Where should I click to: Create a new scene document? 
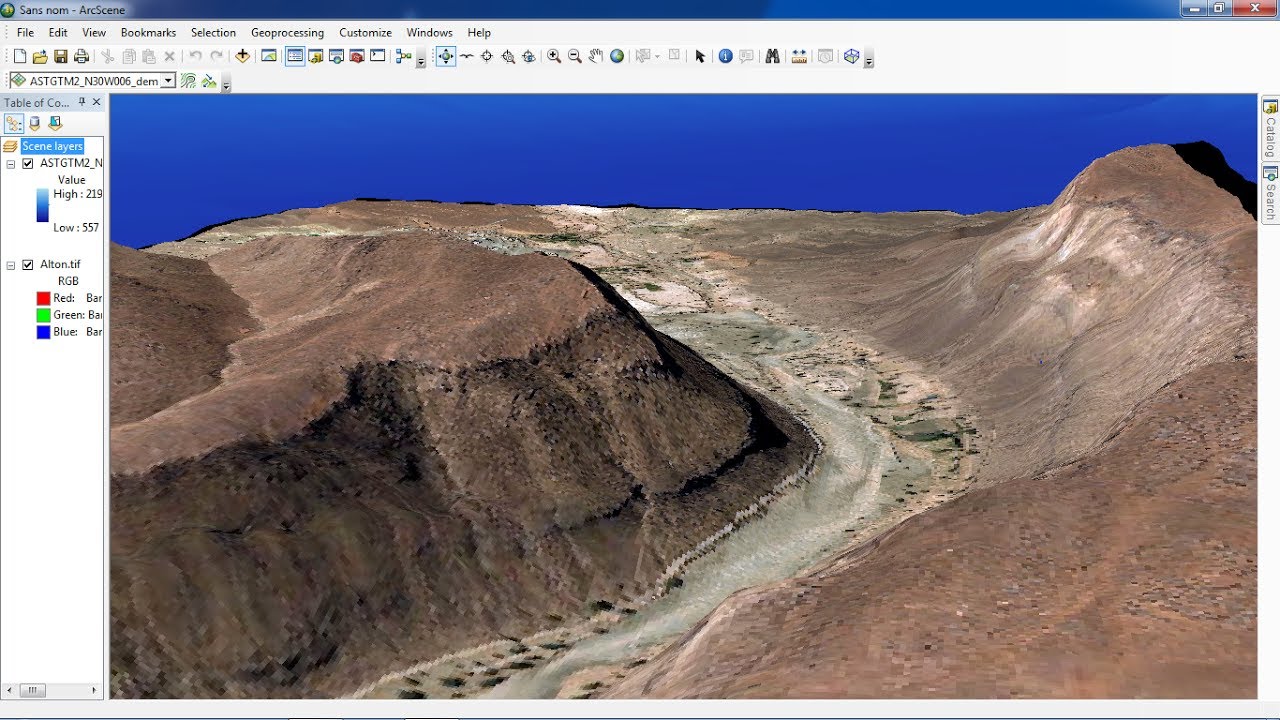(20, 57)
